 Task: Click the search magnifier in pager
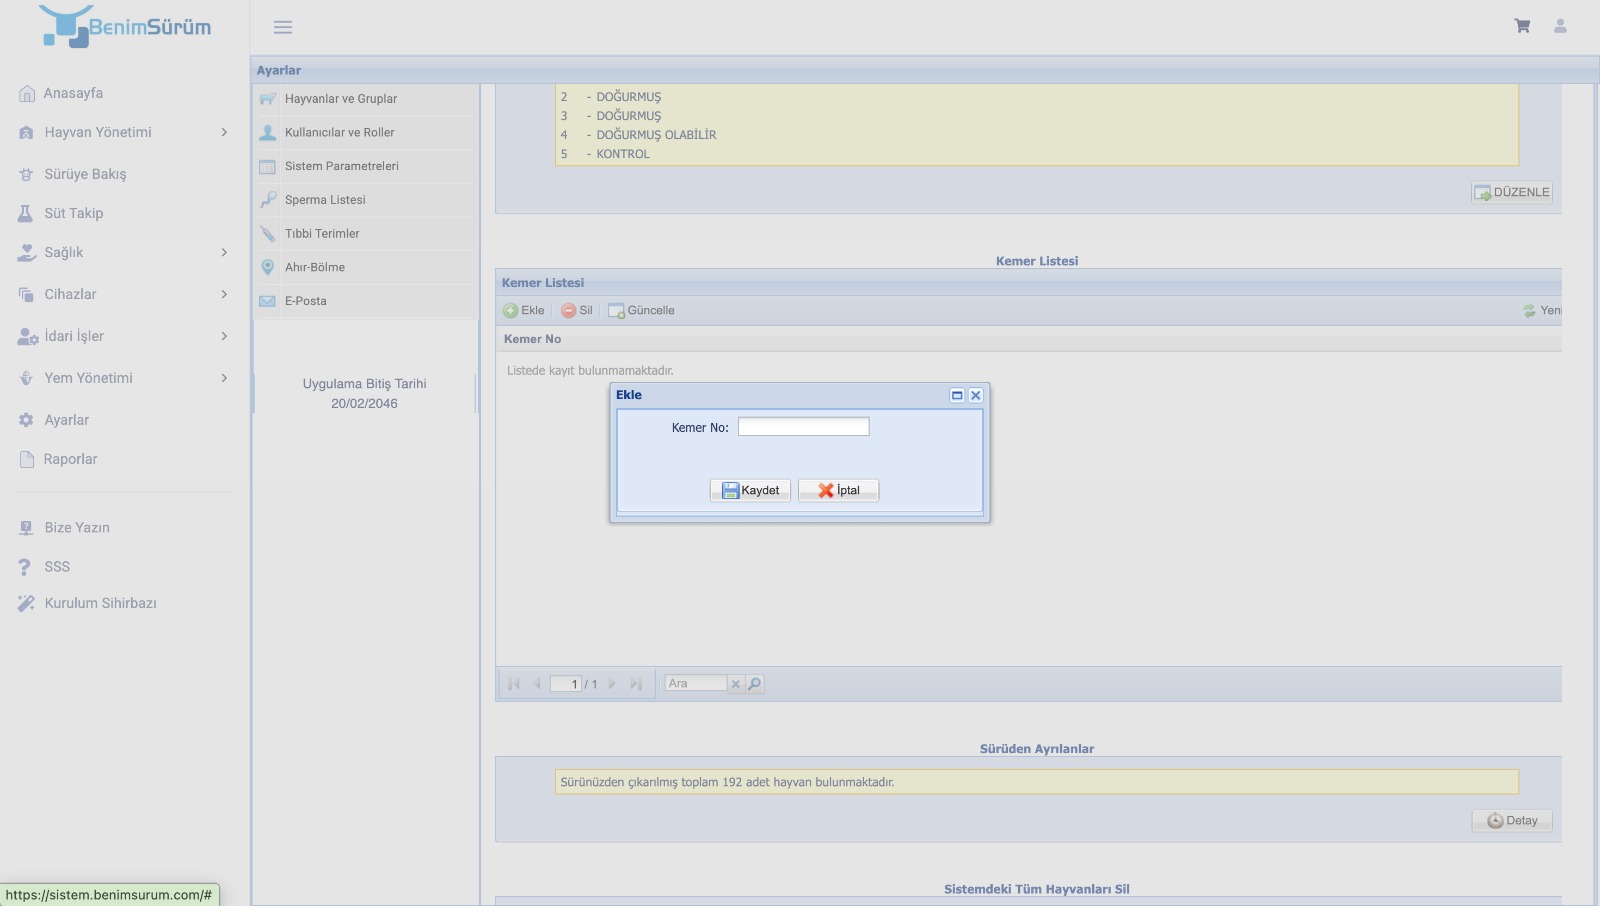(x=755, y=684)
